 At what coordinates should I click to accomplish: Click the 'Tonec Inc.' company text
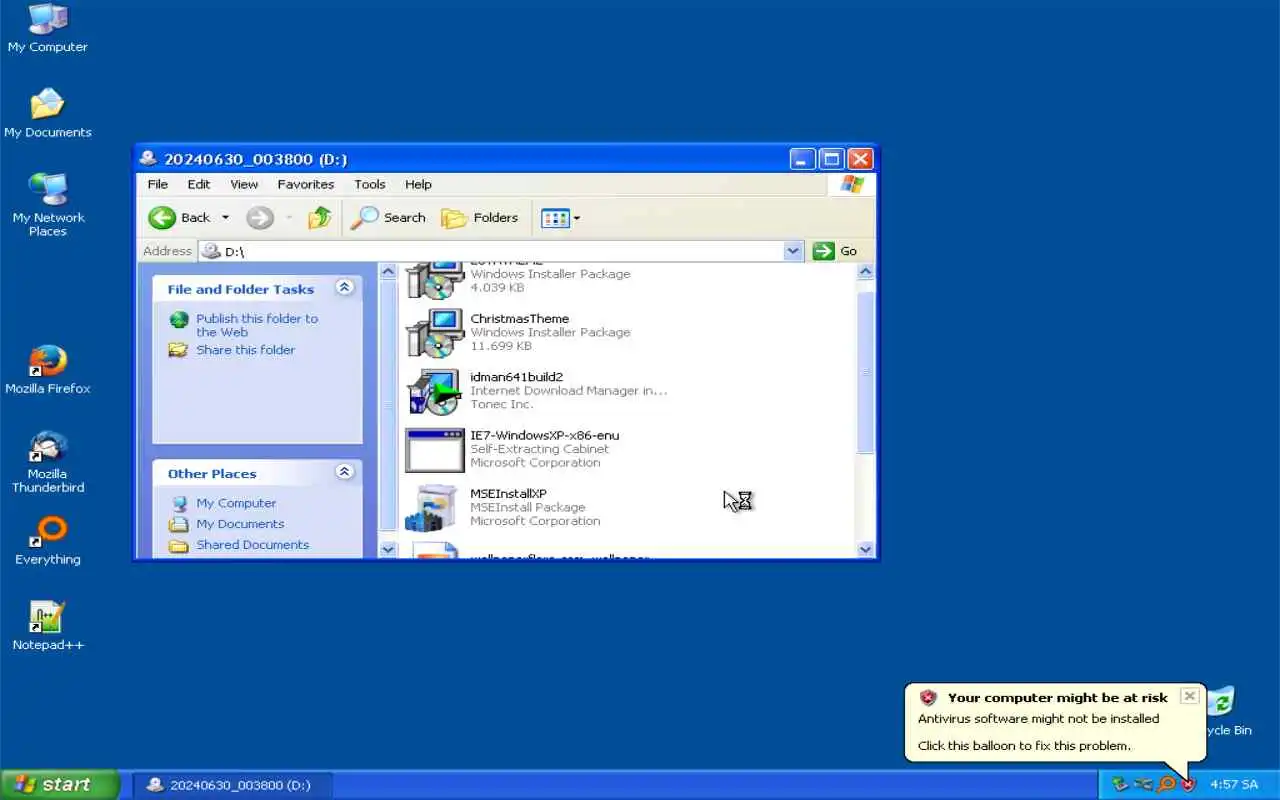[x=501, y=404]
